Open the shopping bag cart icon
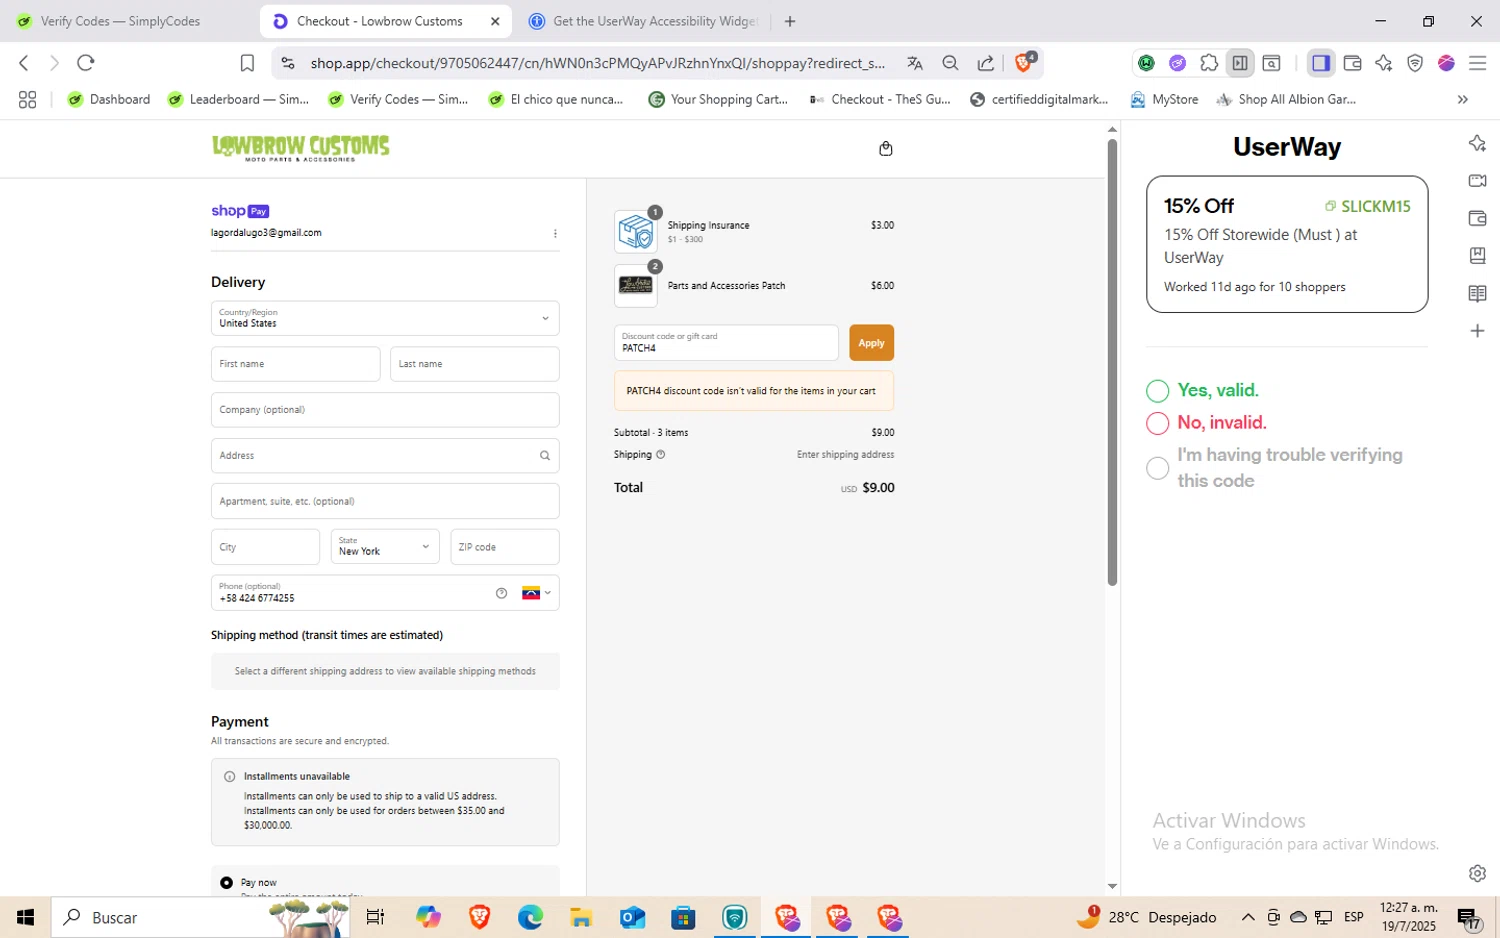Image resolution: width=1500 pixels, height=938 pixels. pos(885,149)
